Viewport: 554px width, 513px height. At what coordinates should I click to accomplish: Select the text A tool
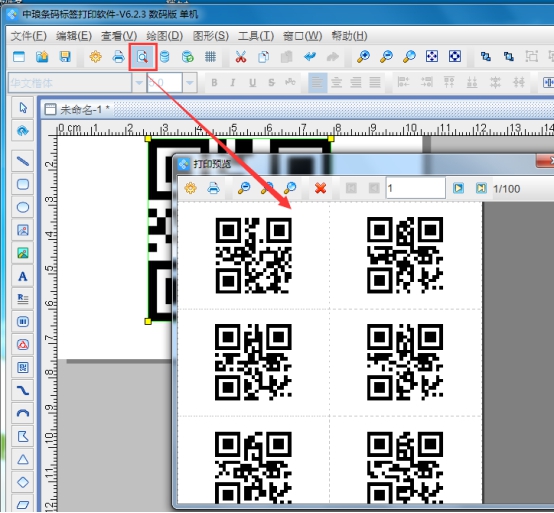pos(23,276)
